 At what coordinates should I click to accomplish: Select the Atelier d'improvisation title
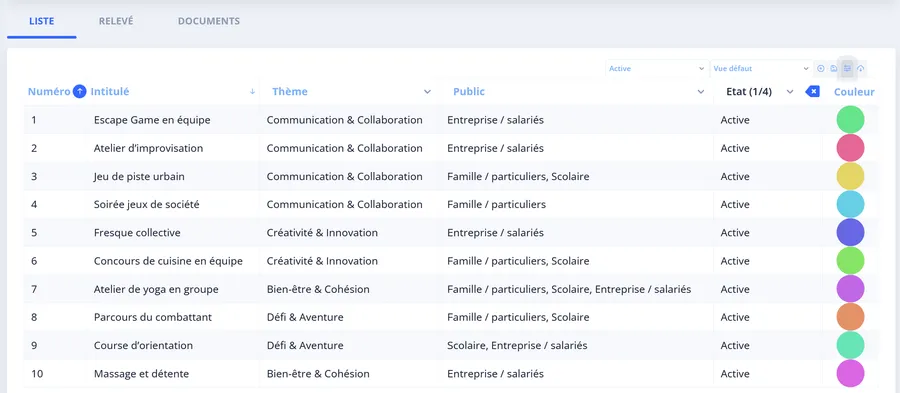pyautogui.click(x=149, y=148)
